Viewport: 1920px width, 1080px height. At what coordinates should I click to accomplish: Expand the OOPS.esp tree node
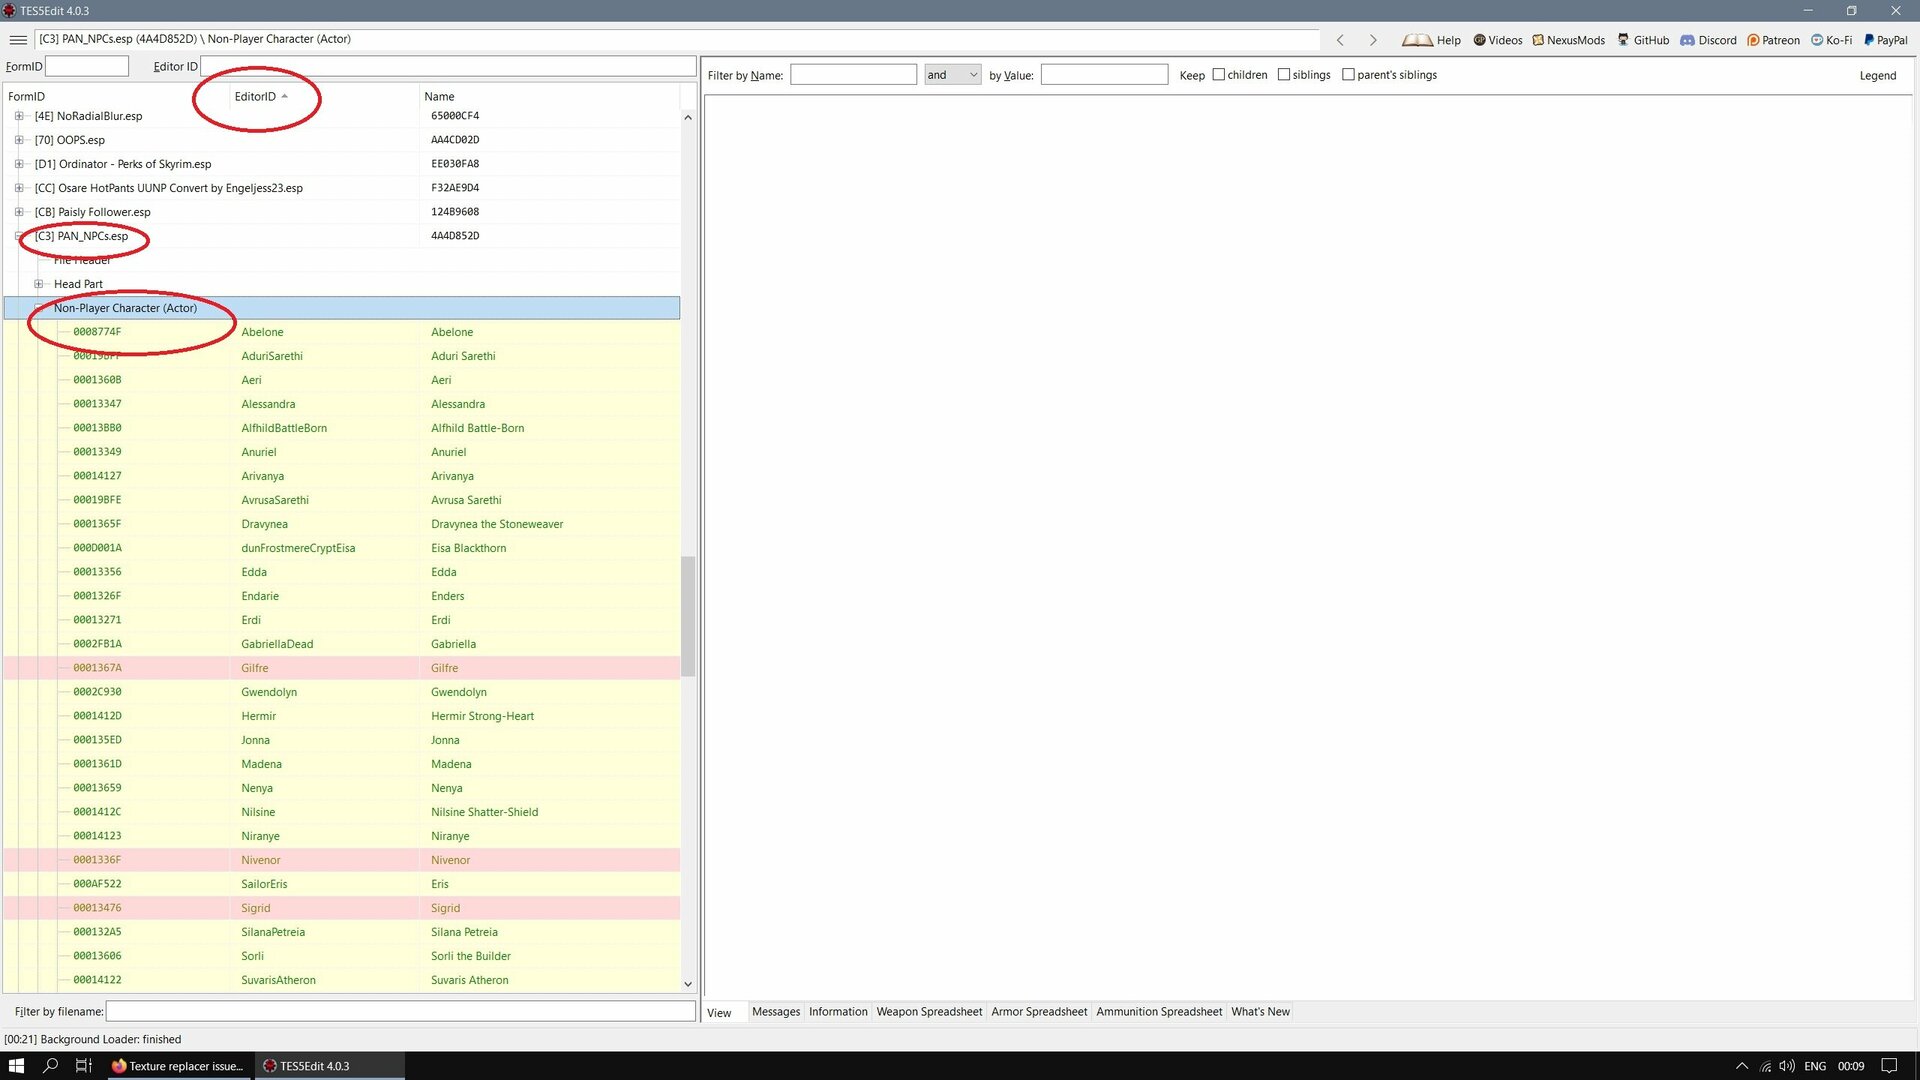pyautogui.click(x=19, y=140)
